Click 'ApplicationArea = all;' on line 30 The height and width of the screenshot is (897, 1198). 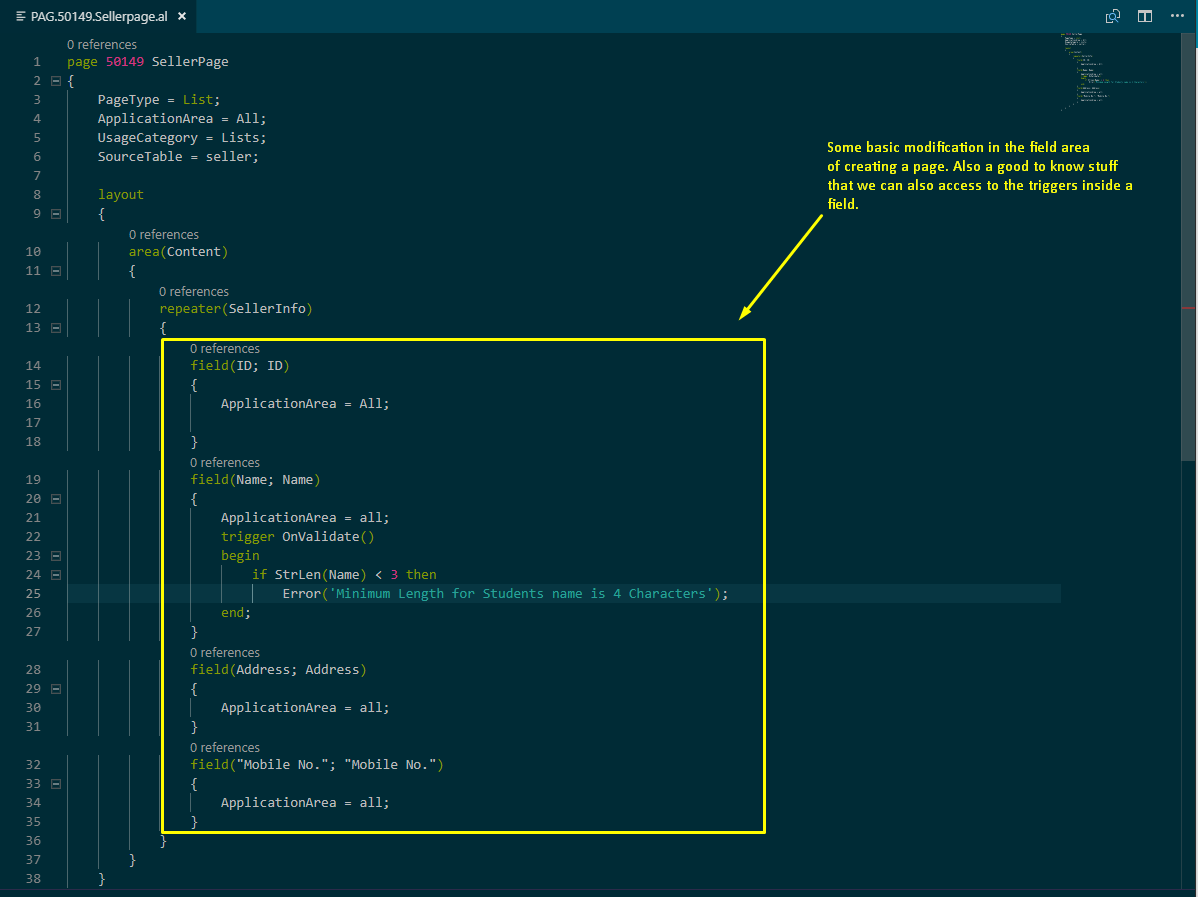tap(305, 708)
